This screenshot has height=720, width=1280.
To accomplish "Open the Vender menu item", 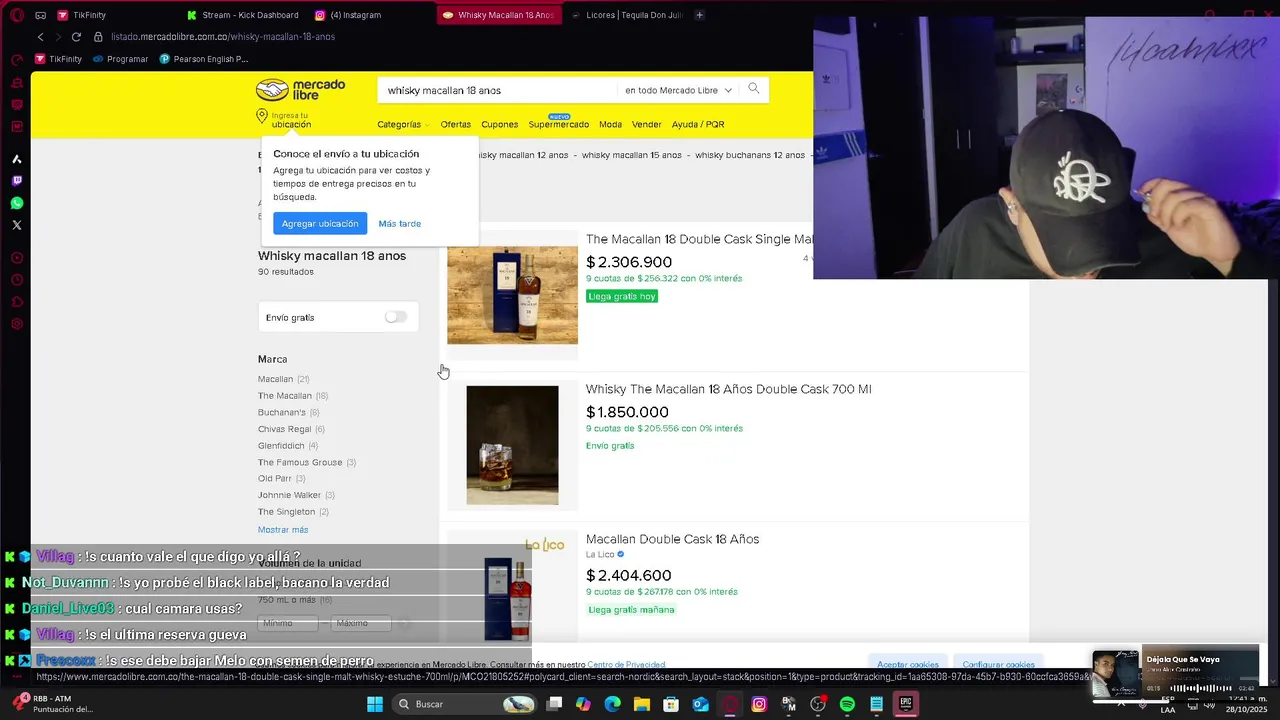I will (646, 124).
